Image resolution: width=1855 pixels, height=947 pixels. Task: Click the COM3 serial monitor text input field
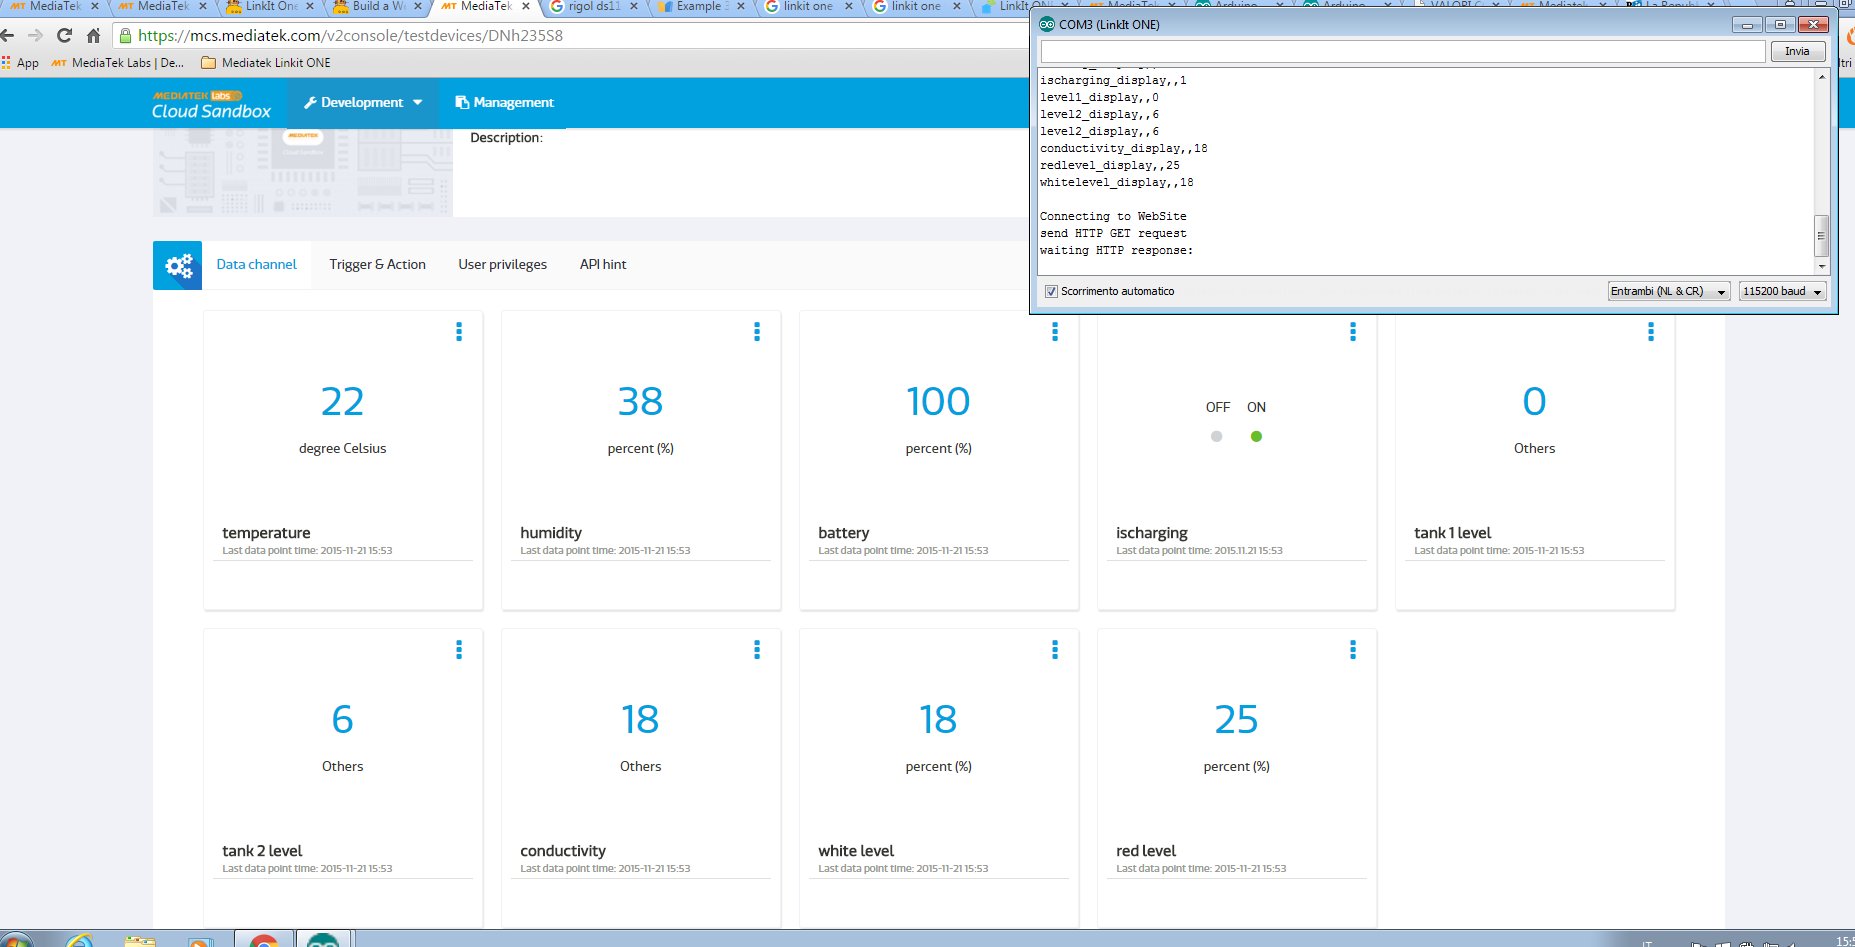pyautogui.click(x=1403, y=51)
